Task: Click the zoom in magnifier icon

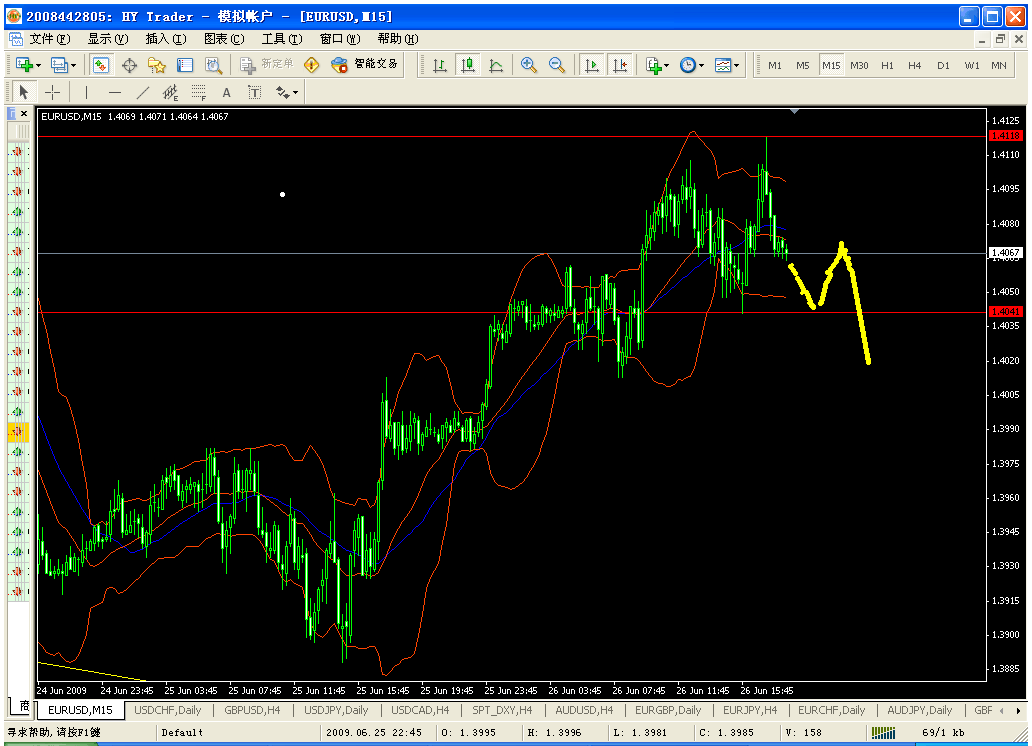Action: [x=529, y=65]
